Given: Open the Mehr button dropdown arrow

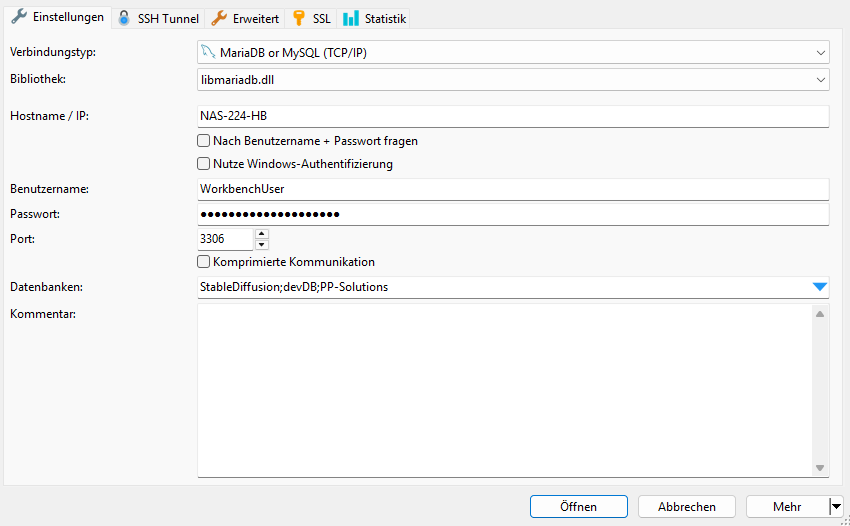Looking at the screenshot, I should (836, 507).
